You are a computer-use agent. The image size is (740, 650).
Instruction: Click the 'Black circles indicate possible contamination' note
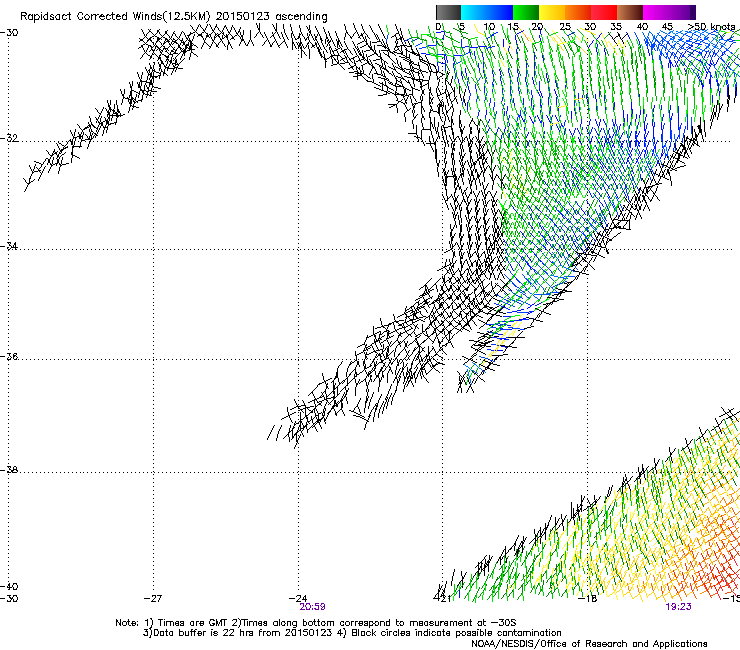pyautogui.click(x=456, y=633)
